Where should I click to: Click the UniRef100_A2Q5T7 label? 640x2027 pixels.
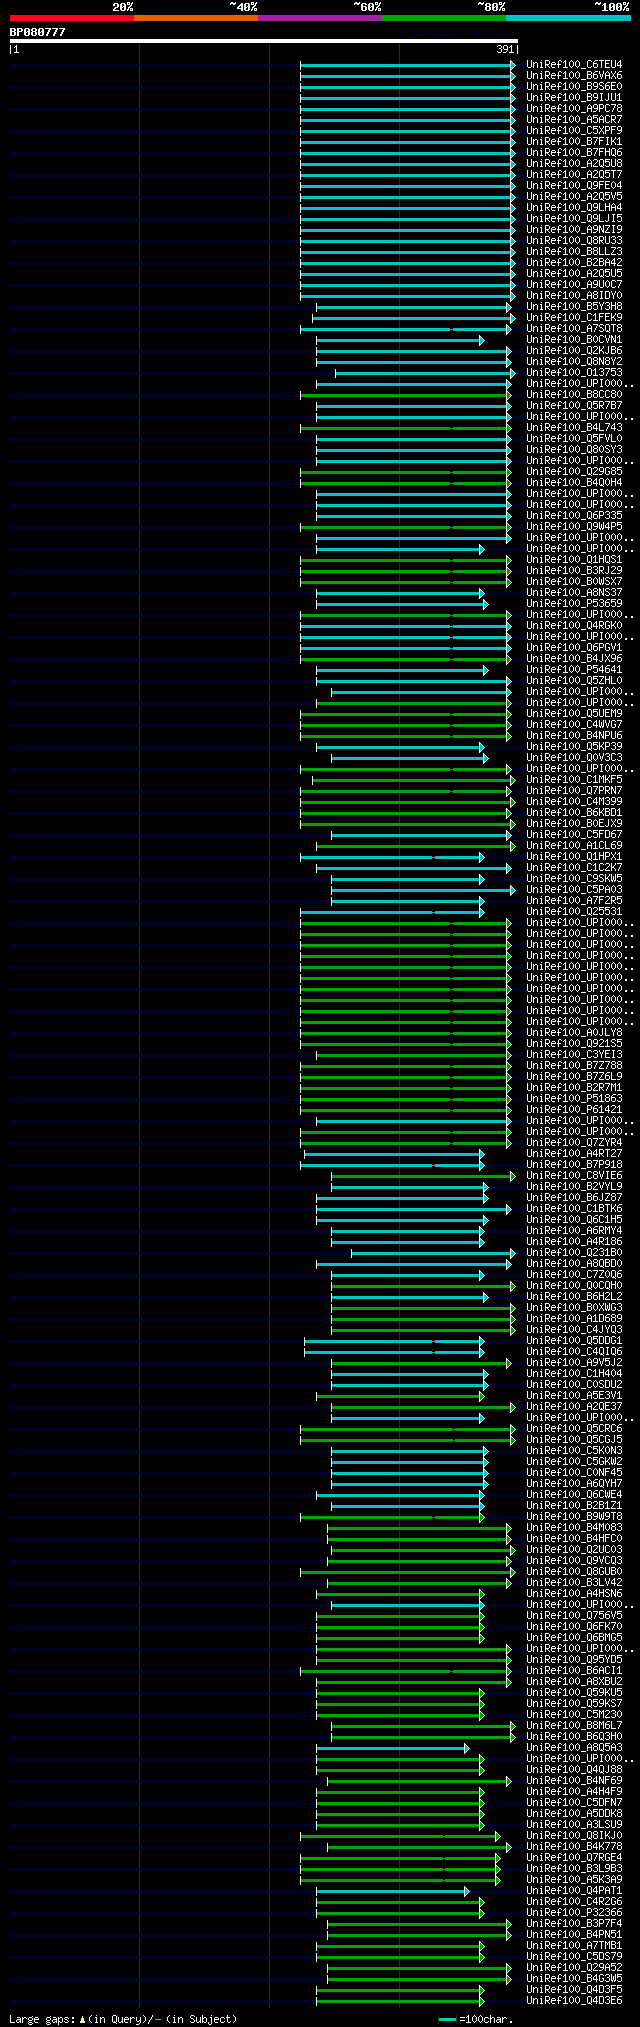click(574, 175)
